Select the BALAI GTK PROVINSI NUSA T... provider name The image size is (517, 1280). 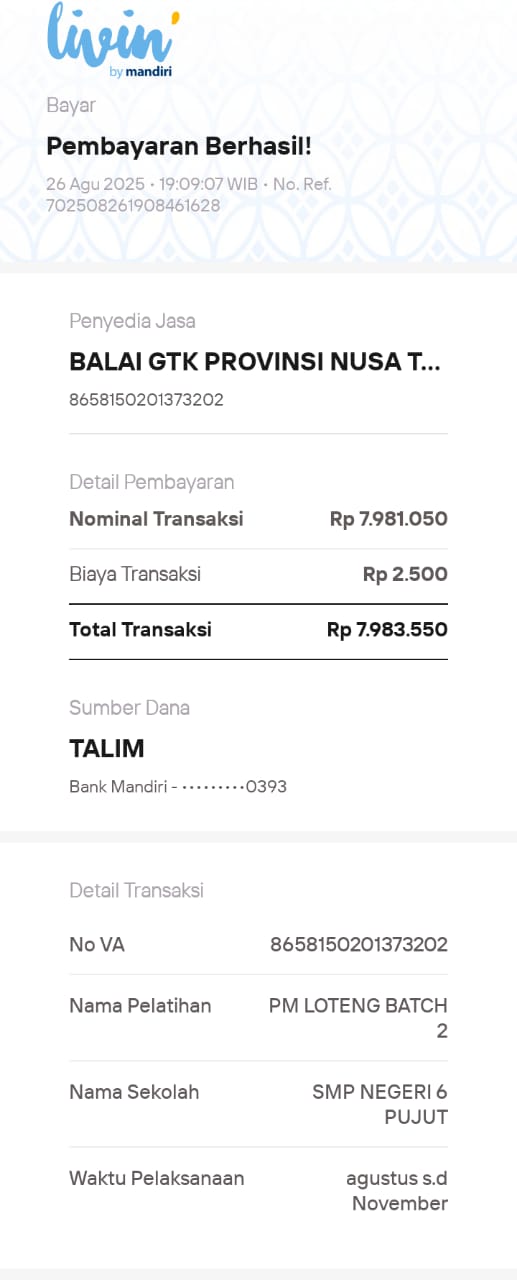tap(254, 362)
